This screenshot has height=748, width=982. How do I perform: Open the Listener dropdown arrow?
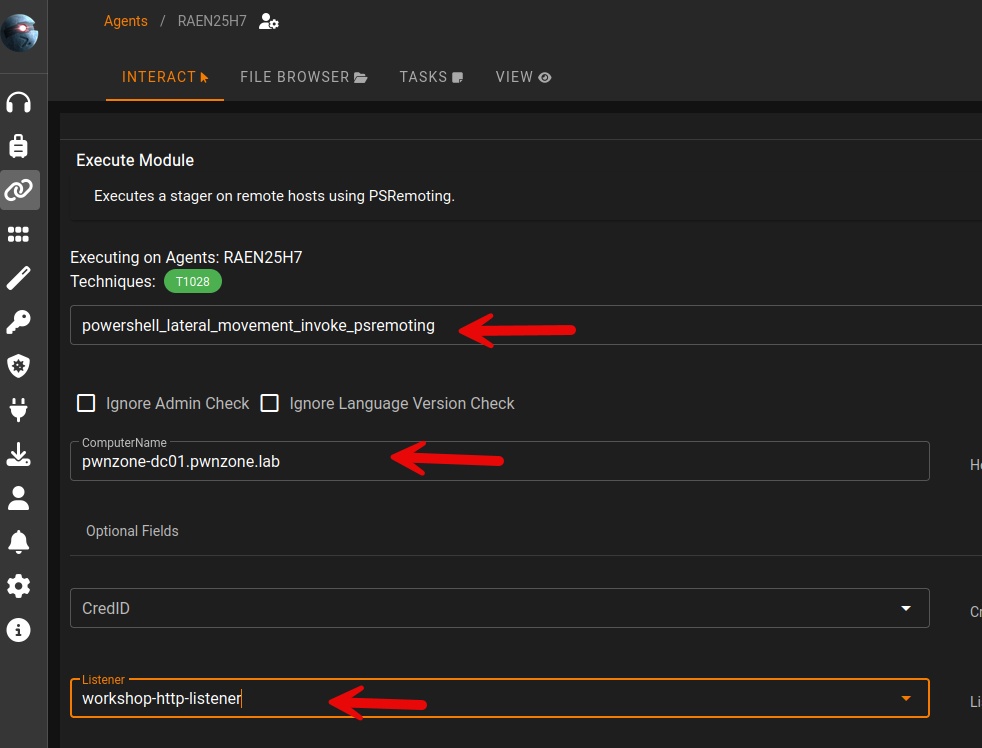point(905,698)
